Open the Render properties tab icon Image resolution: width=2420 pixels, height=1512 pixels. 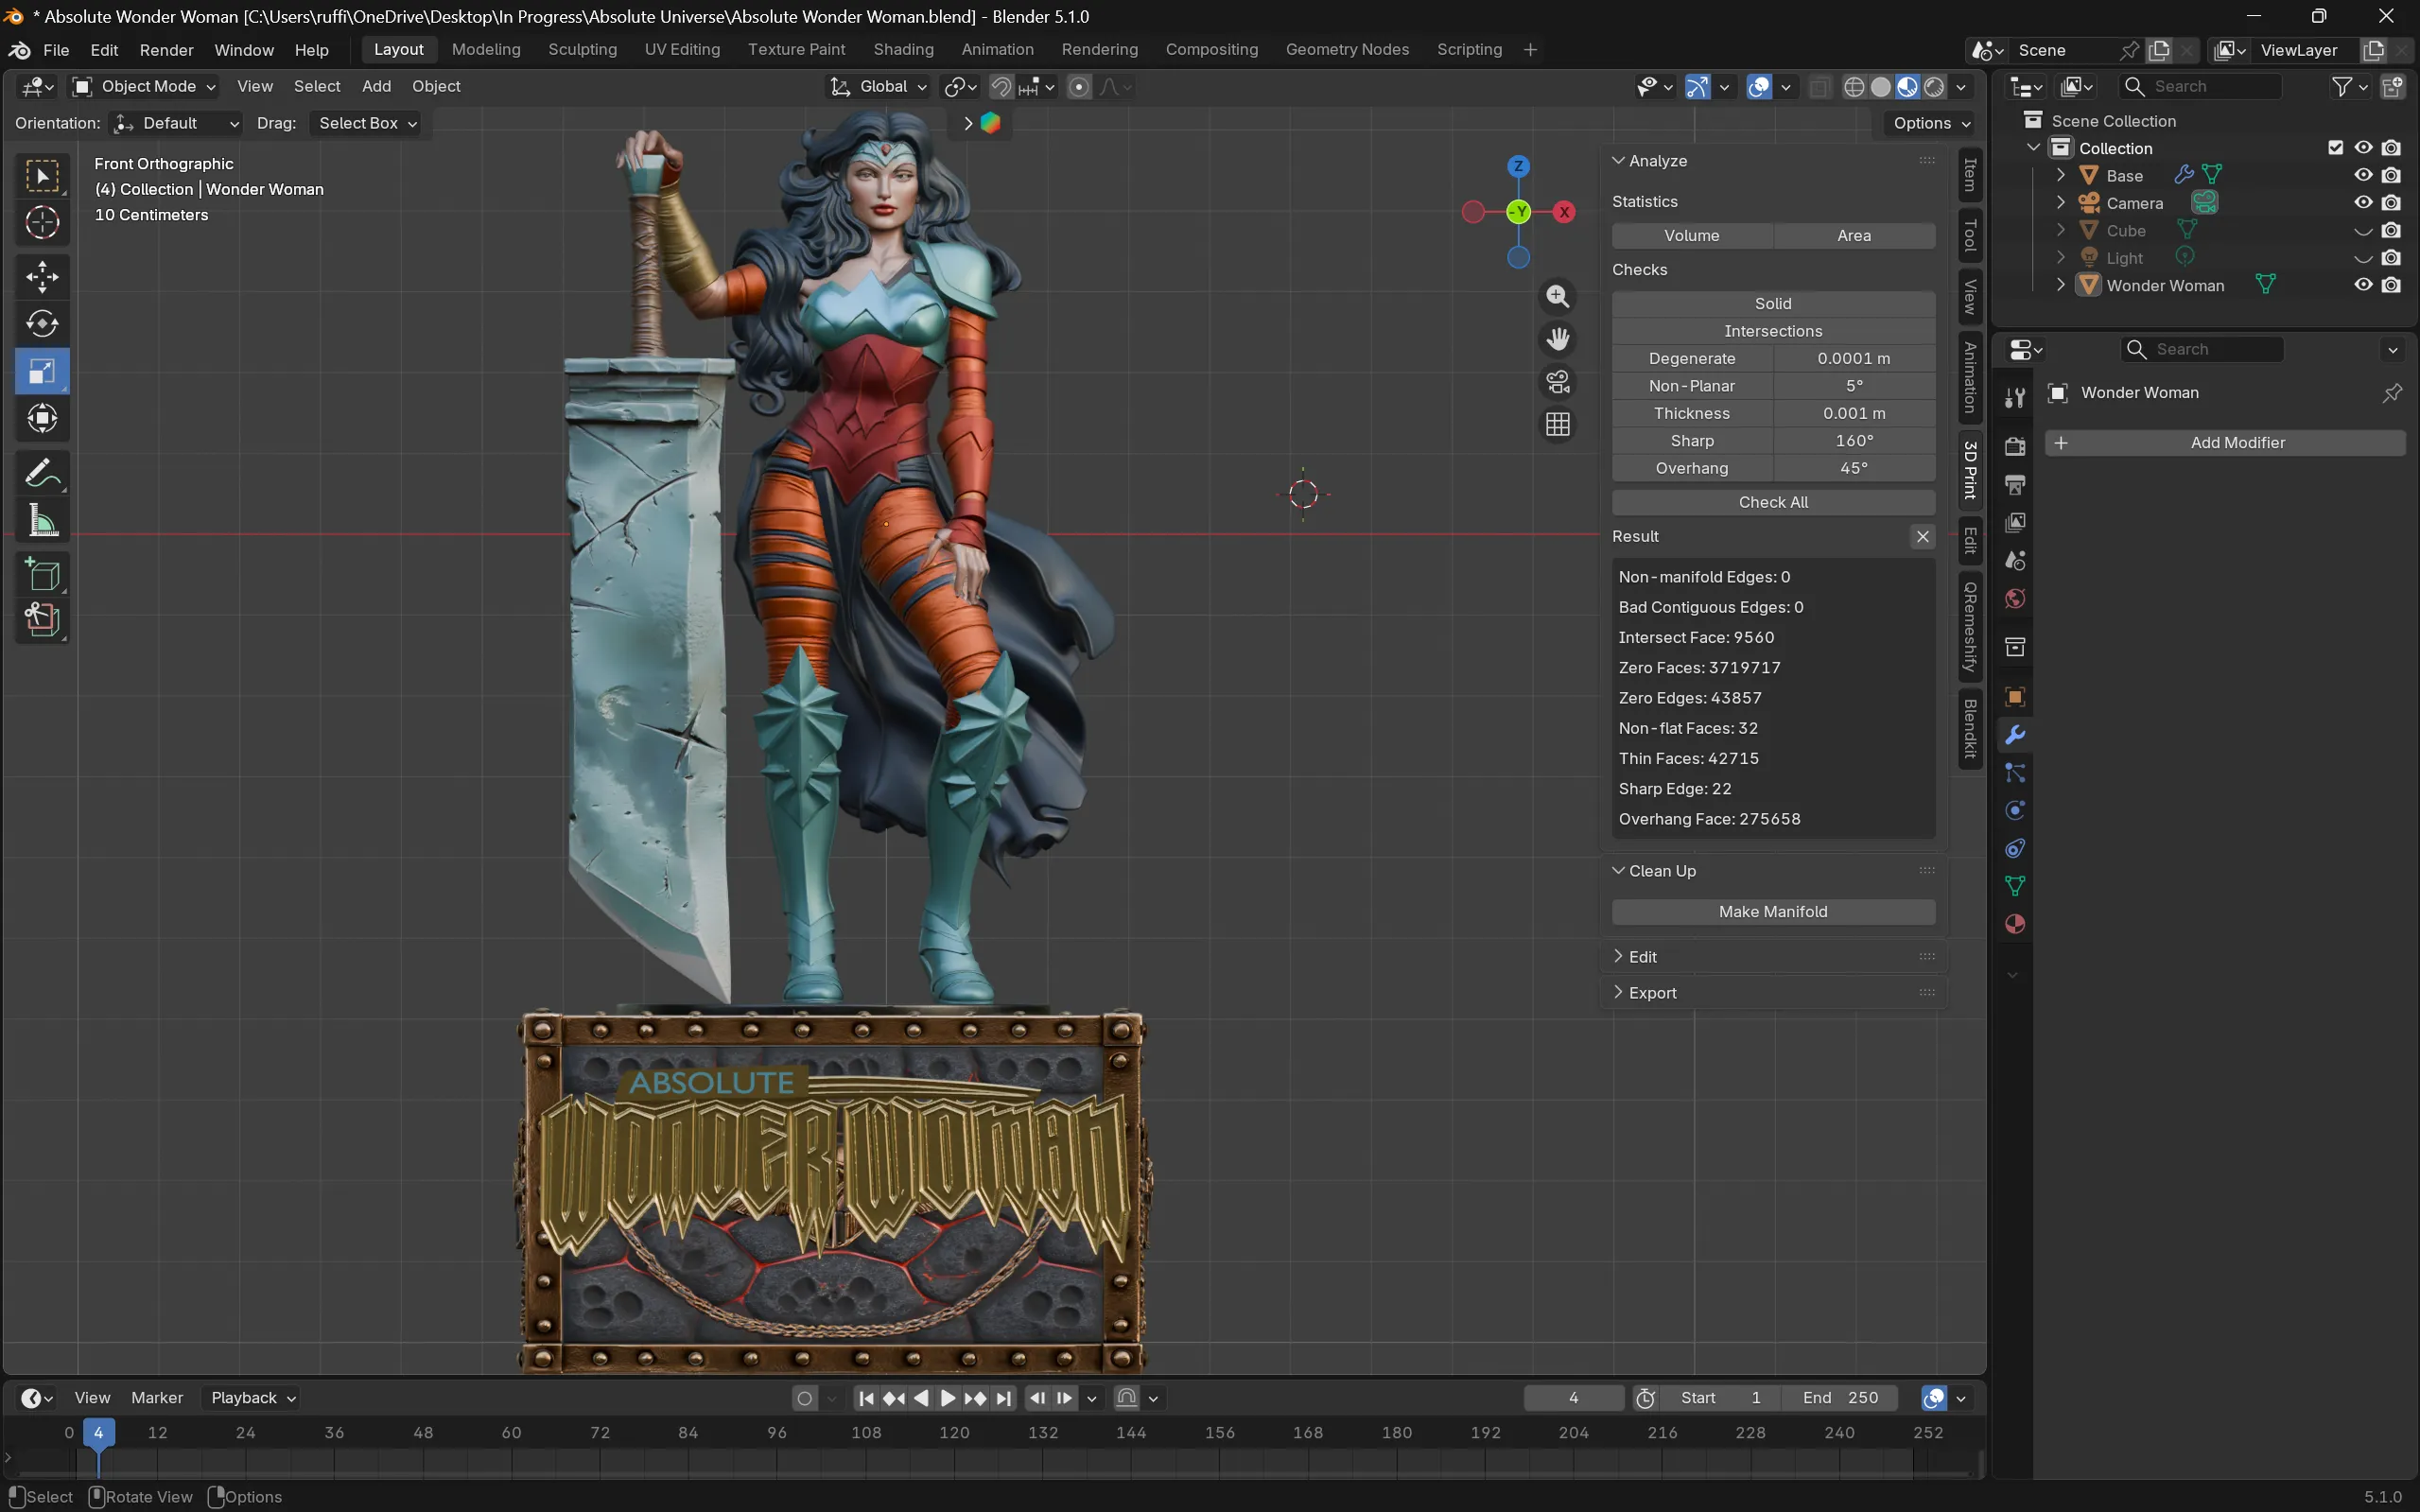(x=2015, y=446)
